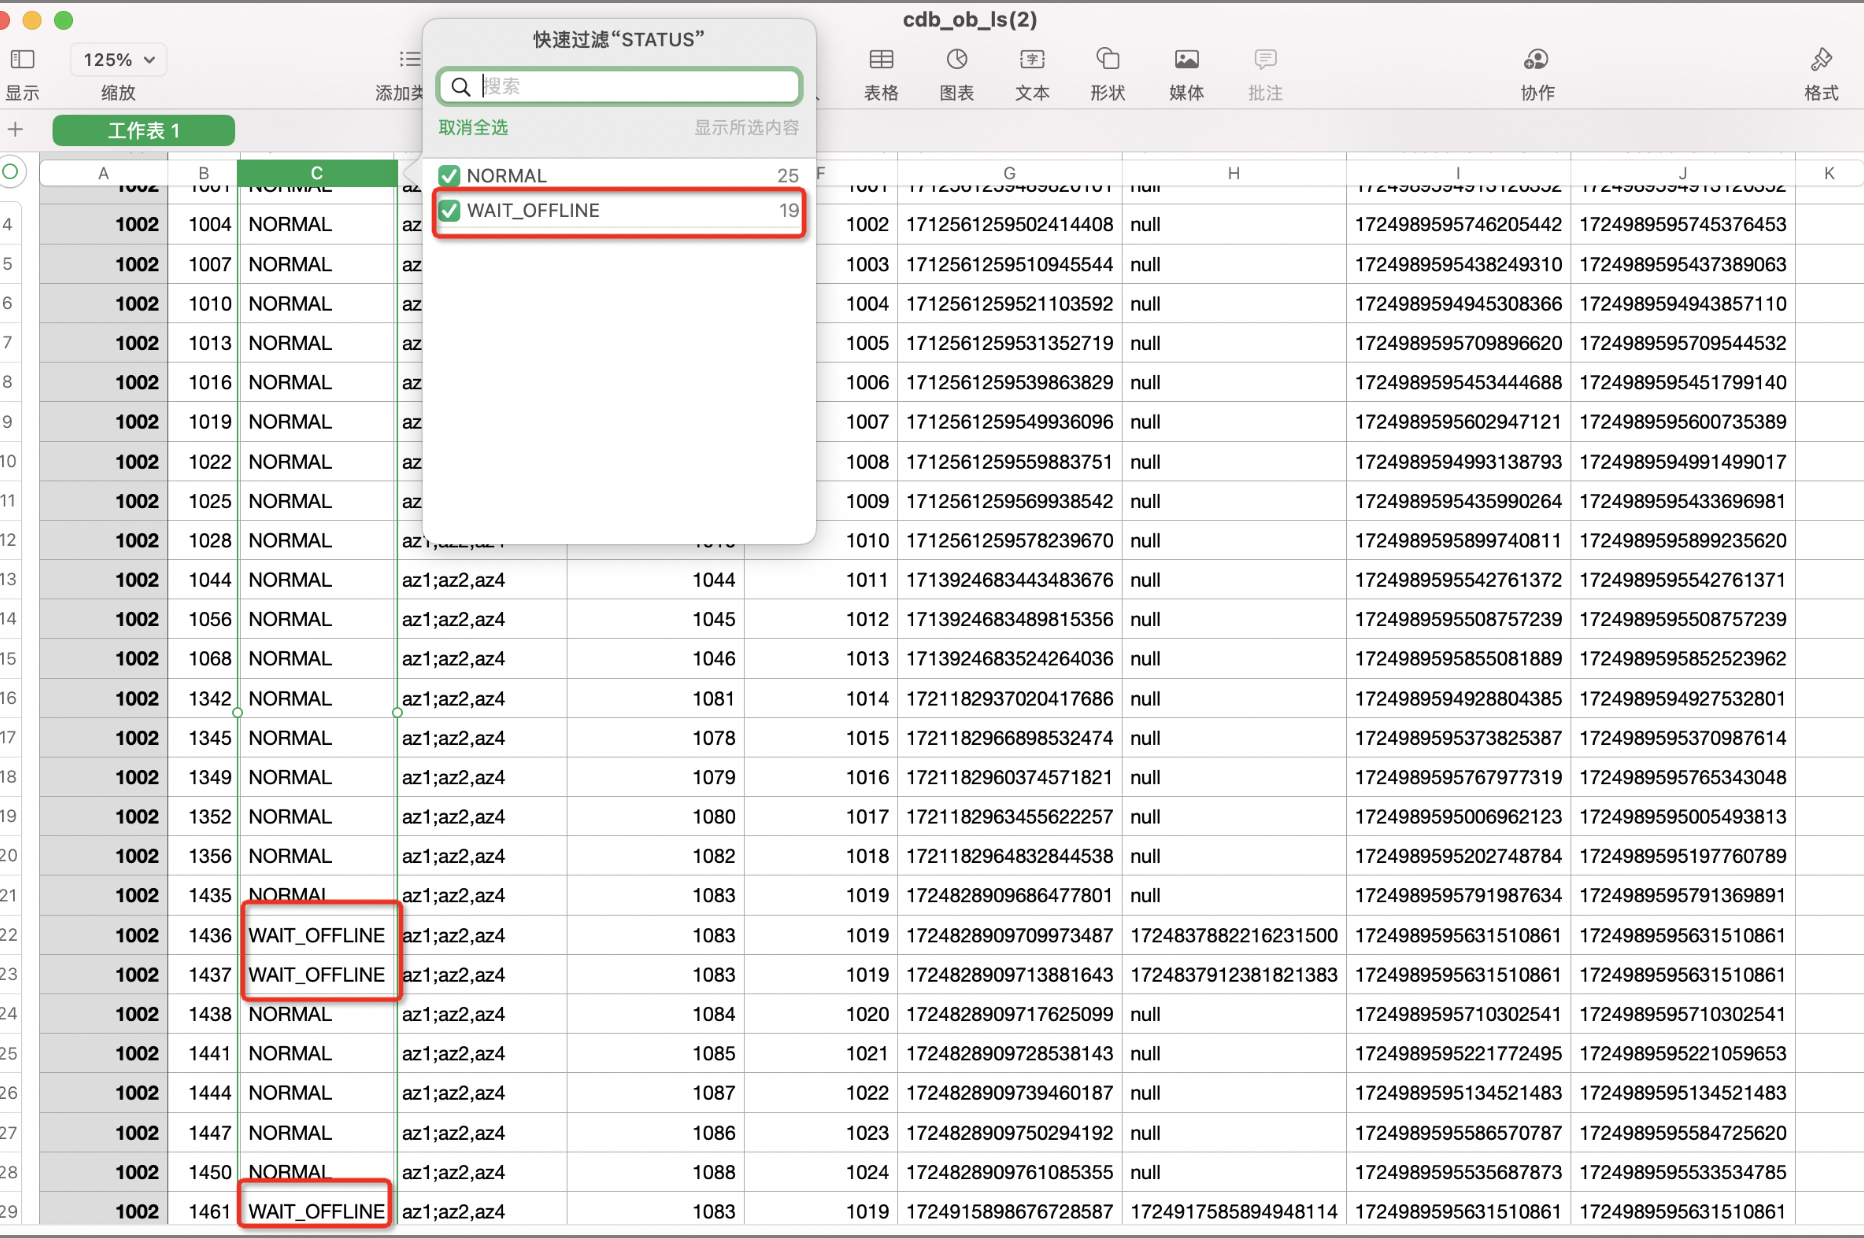
Task: Switch to the 工作表 1 sheet tab
Action: pos(144,130)
